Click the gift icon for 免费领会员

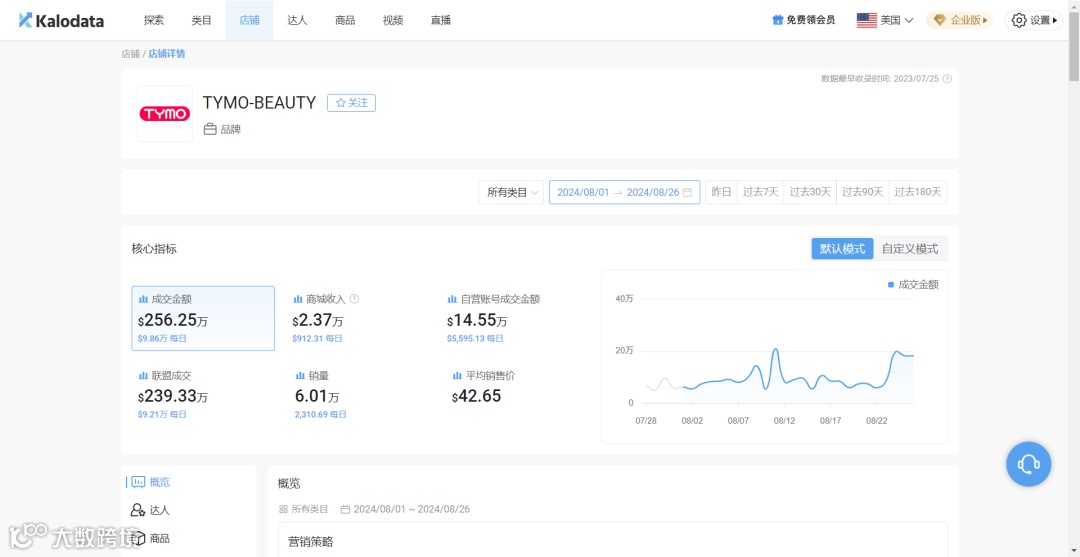tap(778, 20)
